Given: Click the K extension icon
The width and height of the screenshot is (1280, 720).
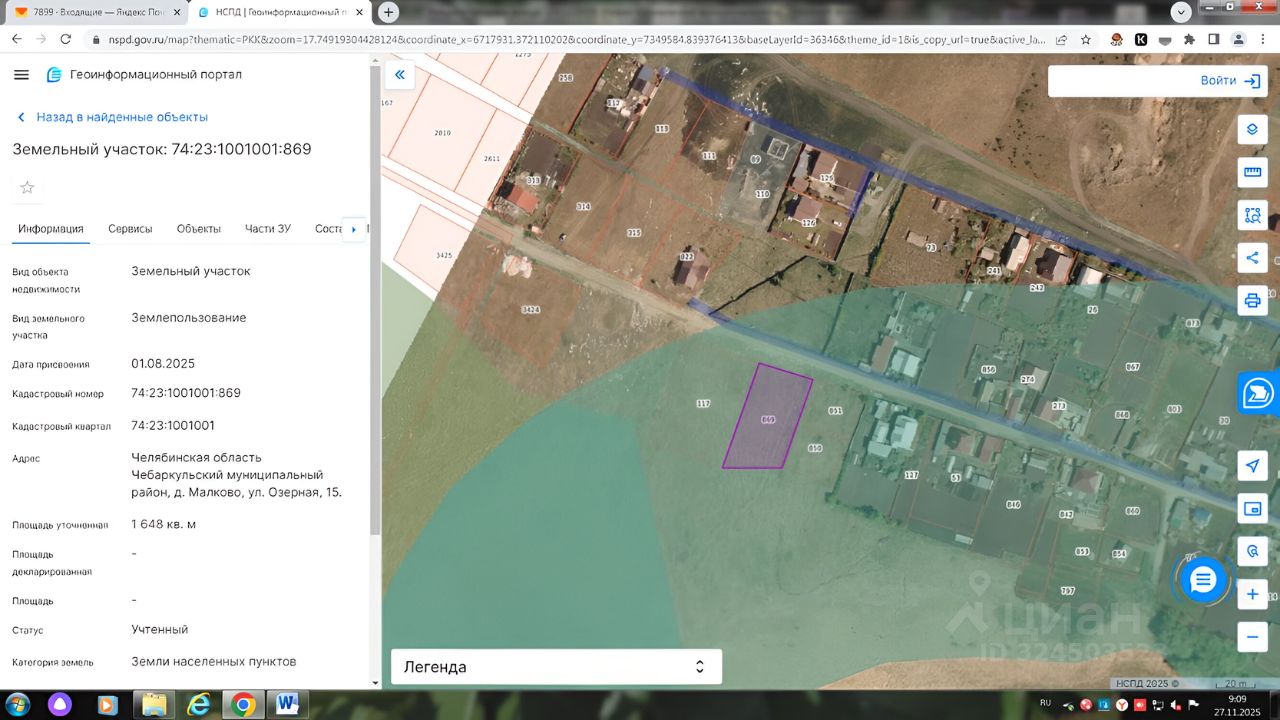Looking at the screenshot, I should pos(1141,39).
